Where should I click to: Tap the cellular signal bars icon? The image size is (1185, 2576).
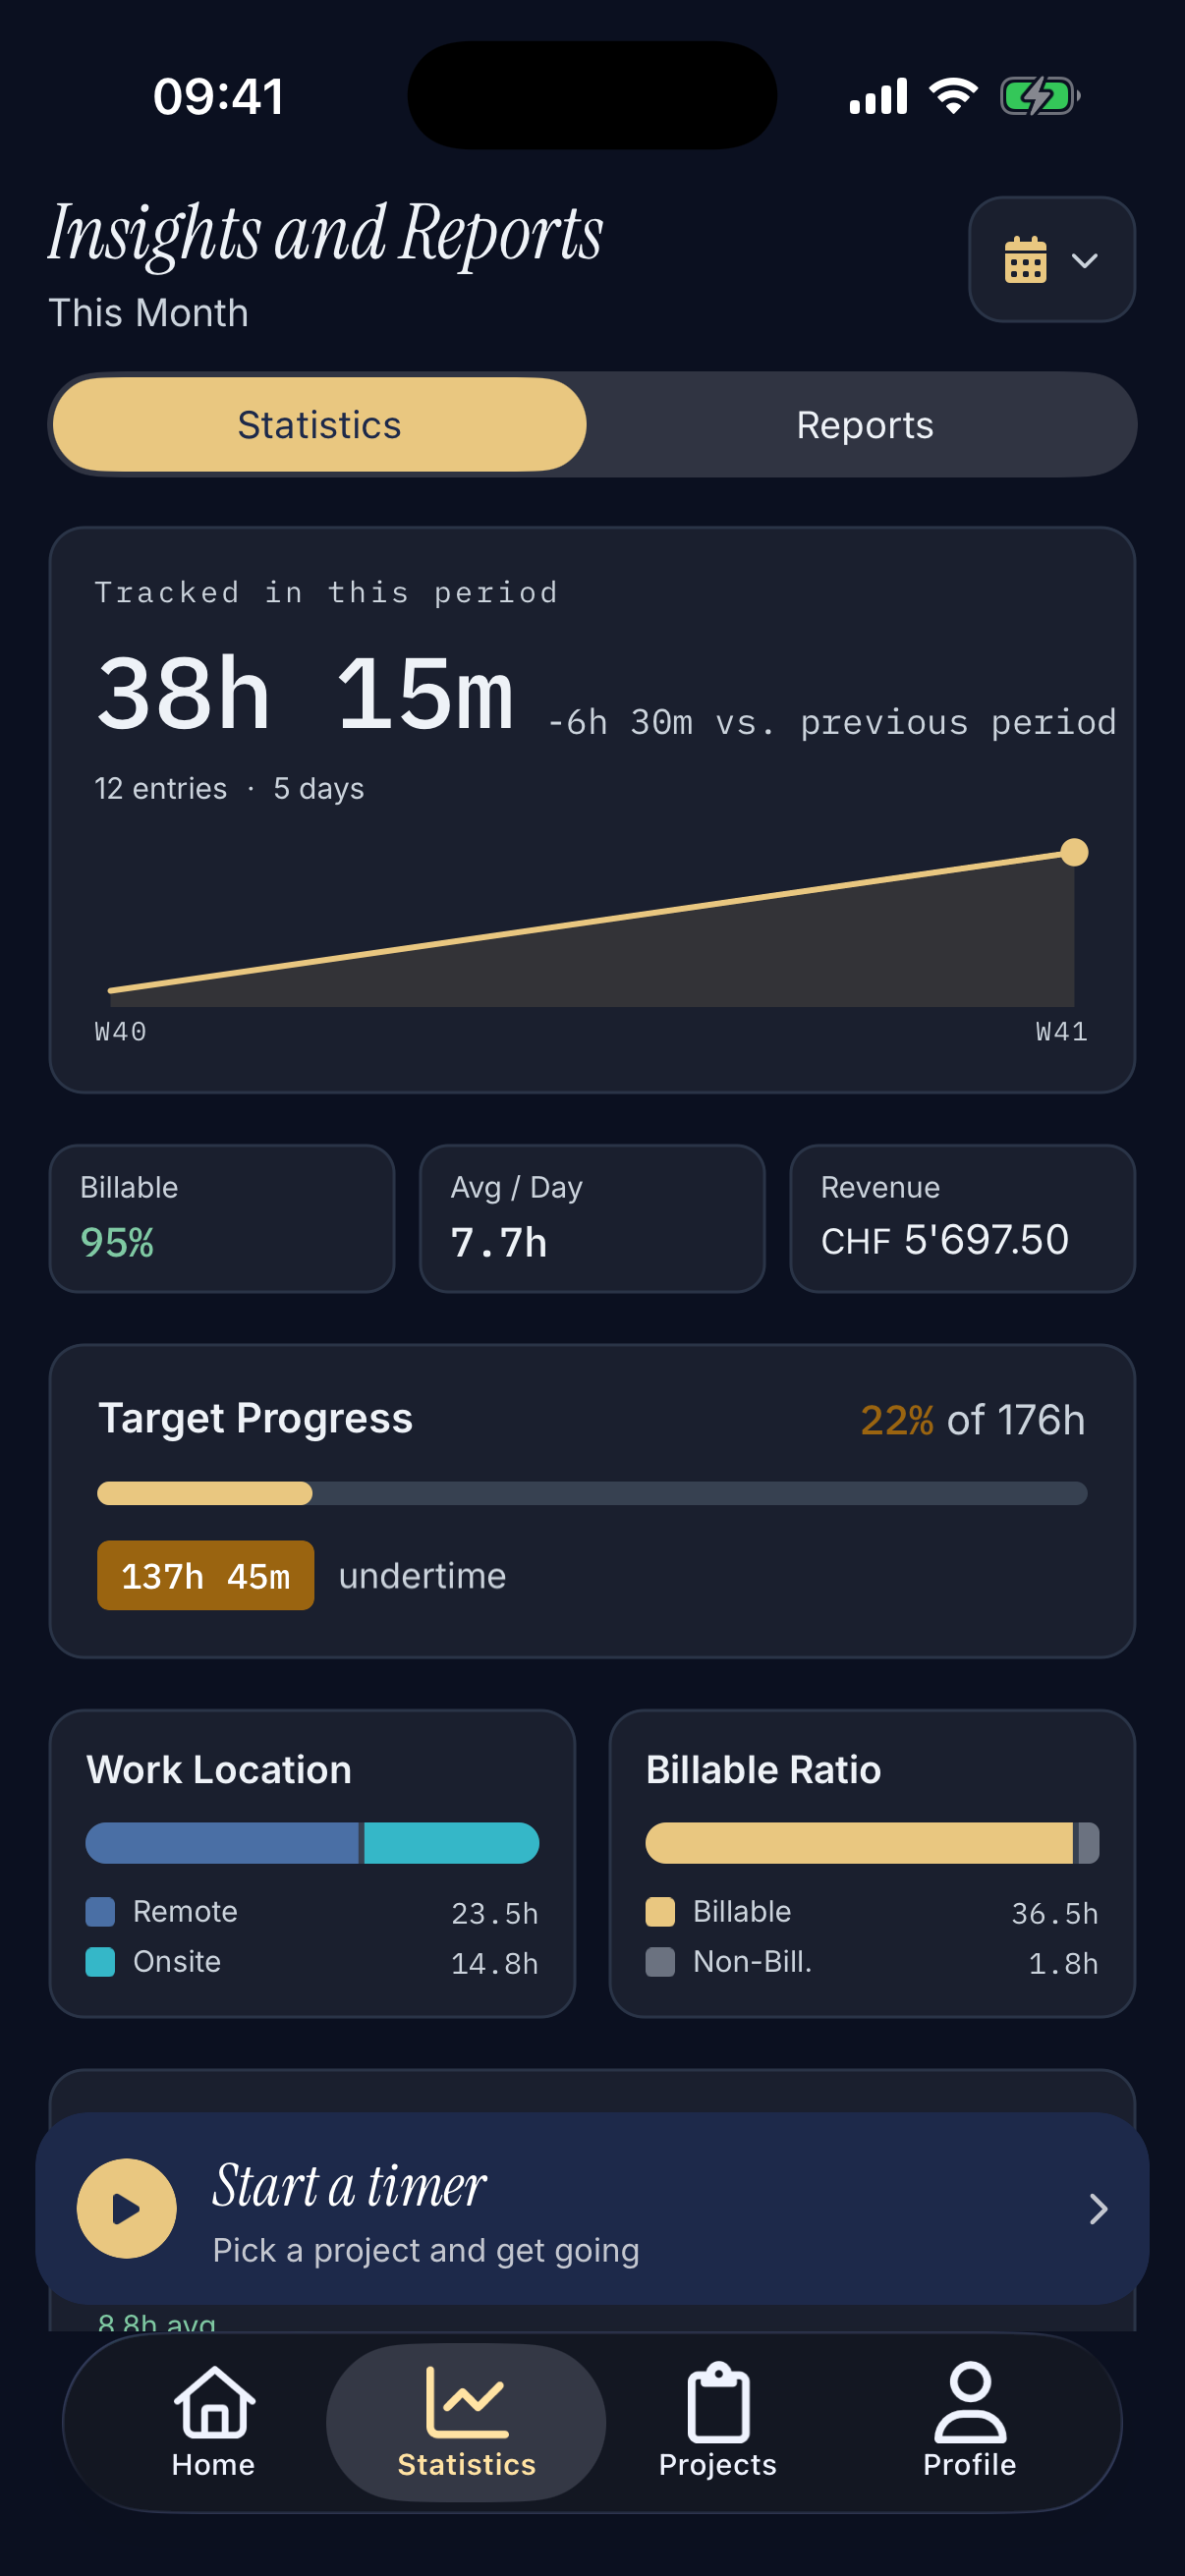(878, 96)
